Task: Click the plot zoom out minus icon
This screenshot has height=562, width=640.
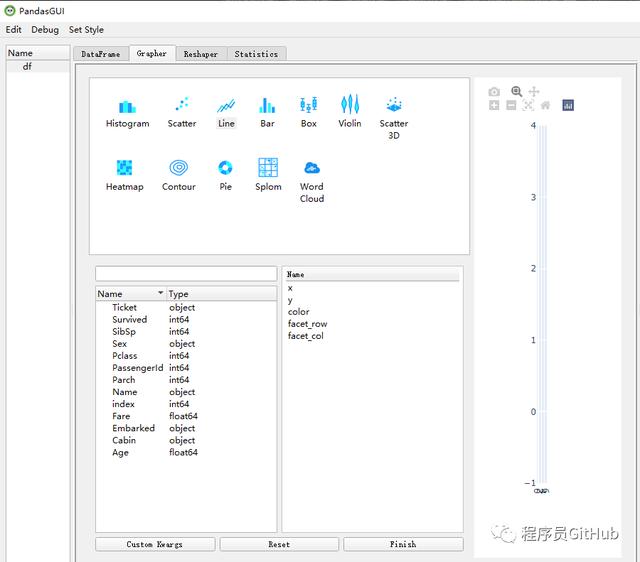Action: pyautogui.click(x=511, y=106)
